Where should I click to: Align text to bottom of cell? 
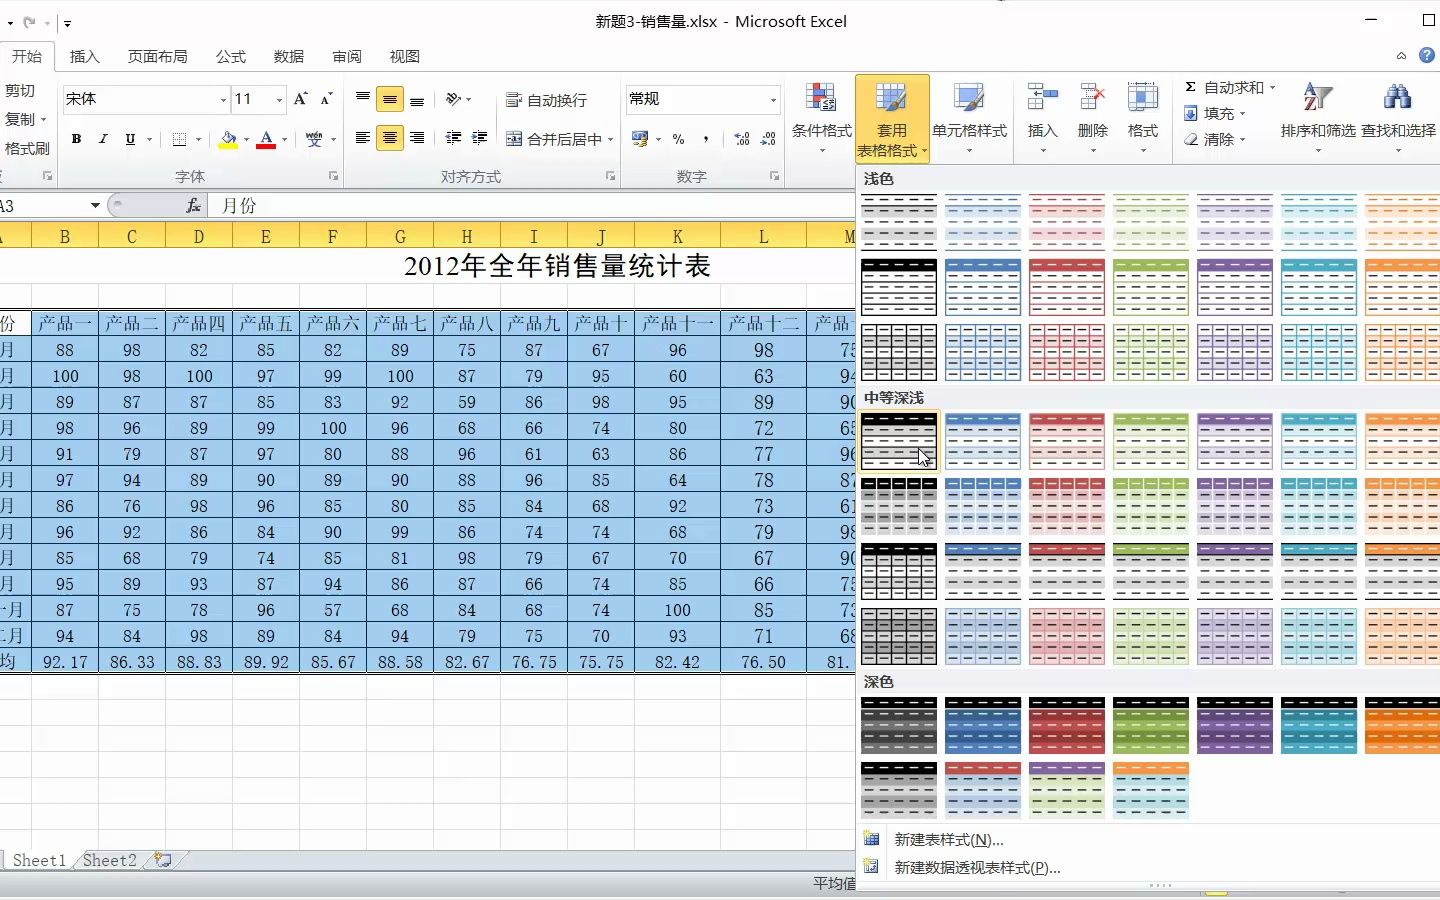[417, 99]
